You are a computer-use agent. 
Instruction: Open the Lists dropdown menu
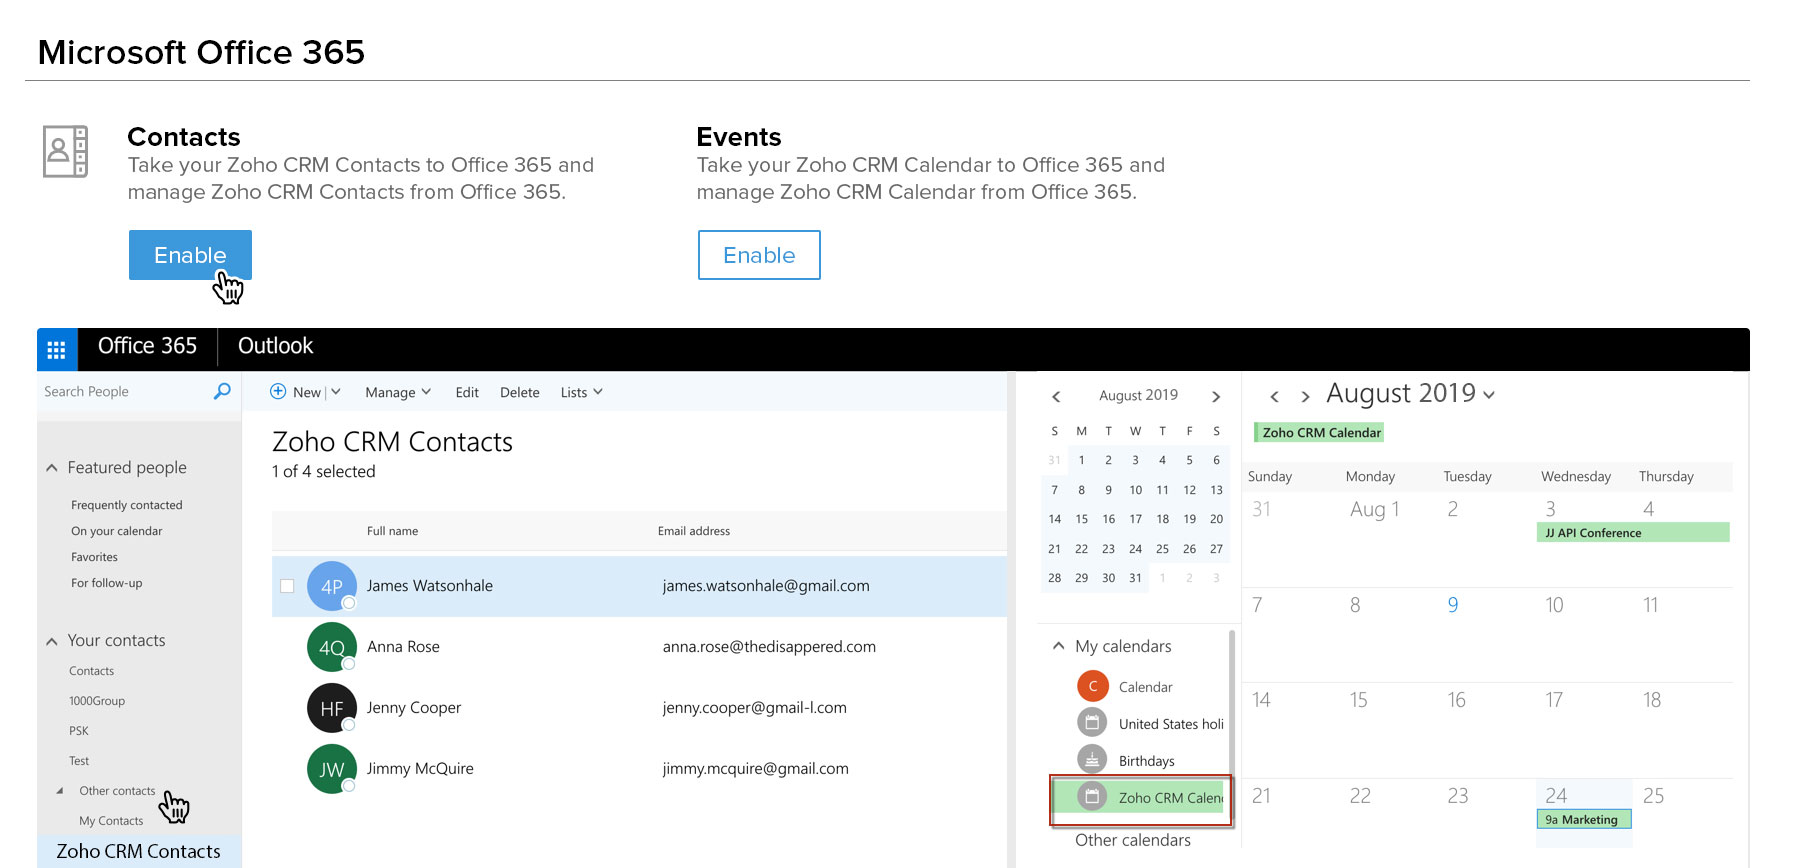[581, 392]
